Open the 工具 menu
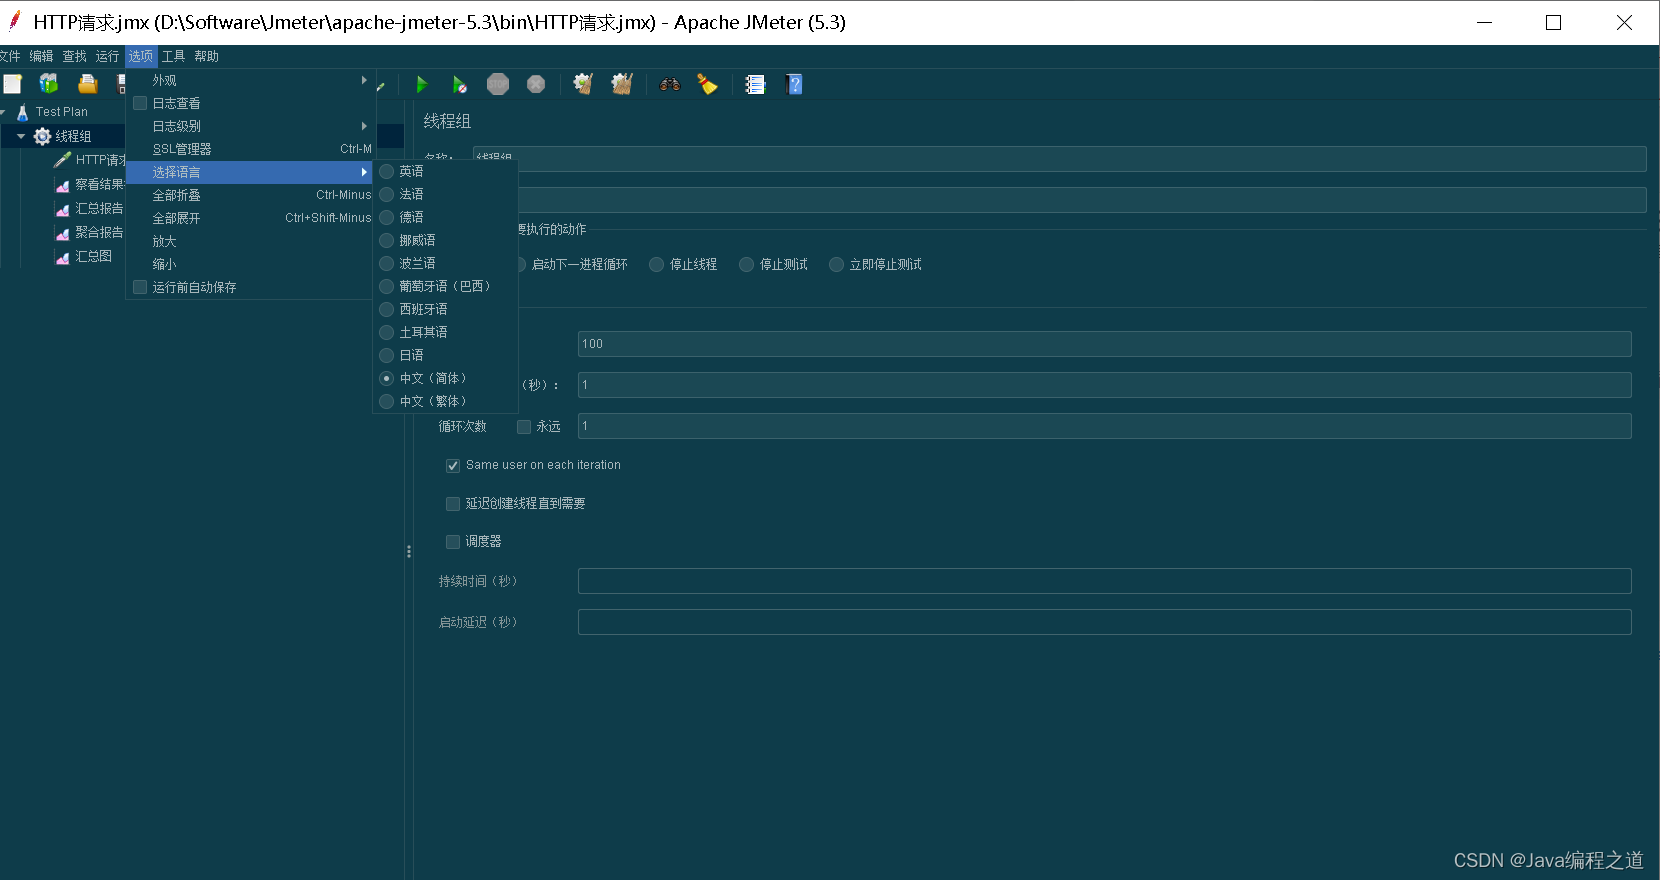1660x880 pixels. click(174, 56)
